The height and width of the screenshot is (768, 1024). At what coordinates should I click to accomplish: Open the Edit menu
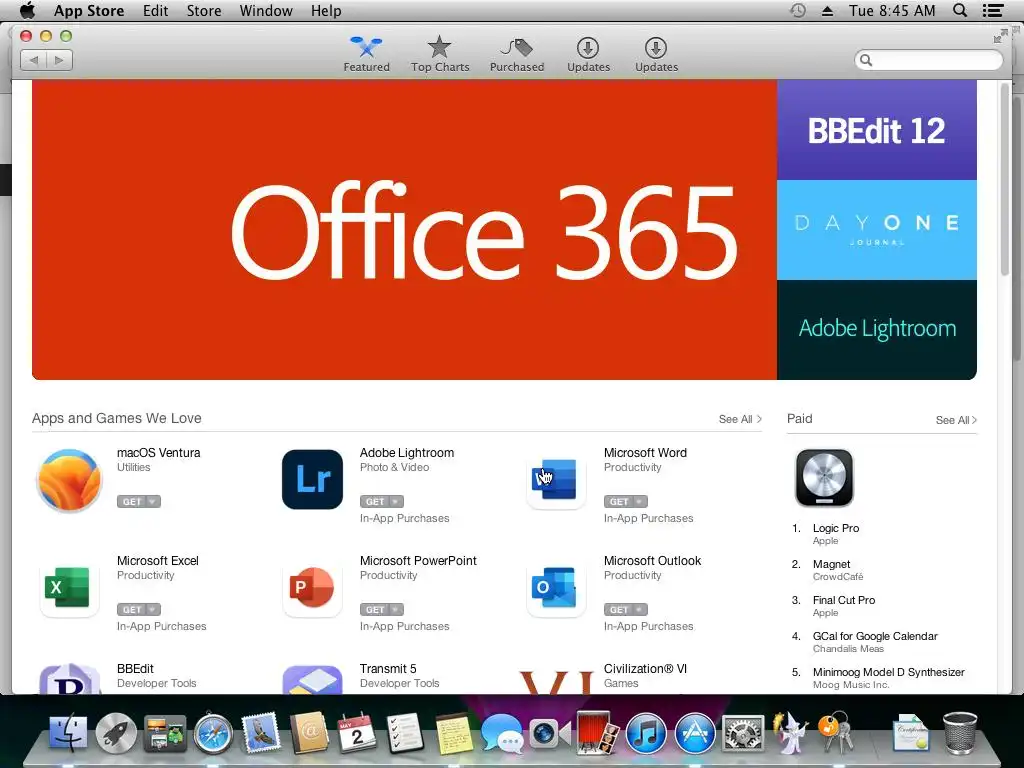click(x=155, y=10)
